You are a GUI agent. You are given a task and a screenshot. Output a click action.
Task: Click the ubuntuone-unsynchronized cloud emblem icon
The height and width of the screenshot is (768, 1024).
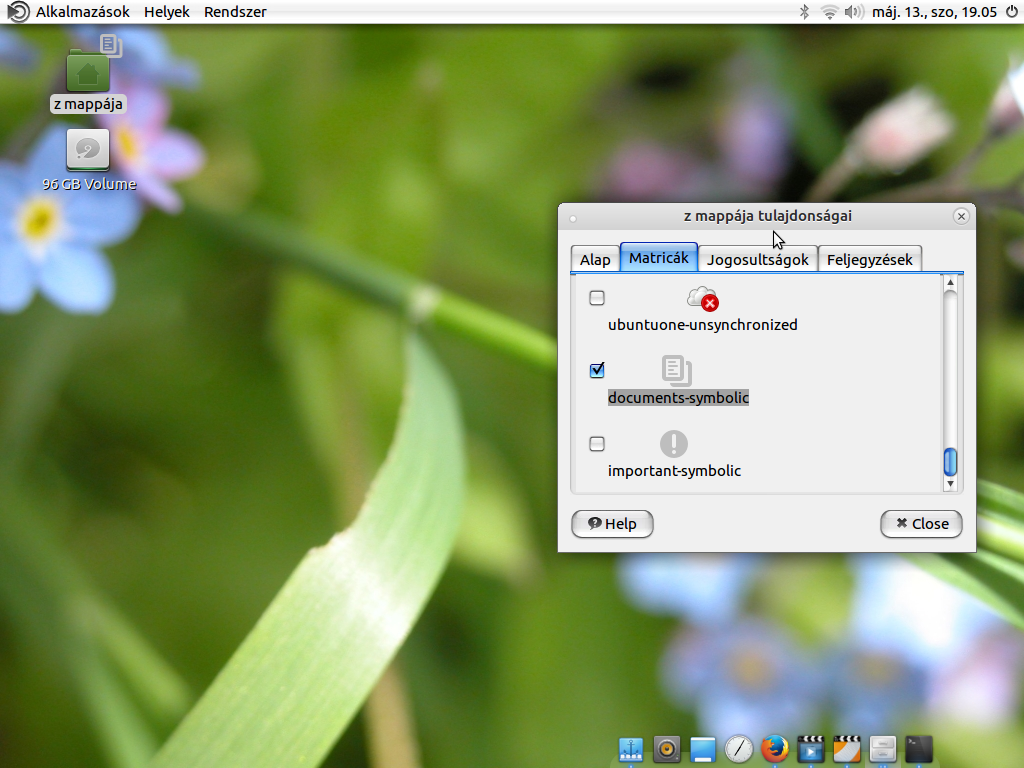click(703, 298)
